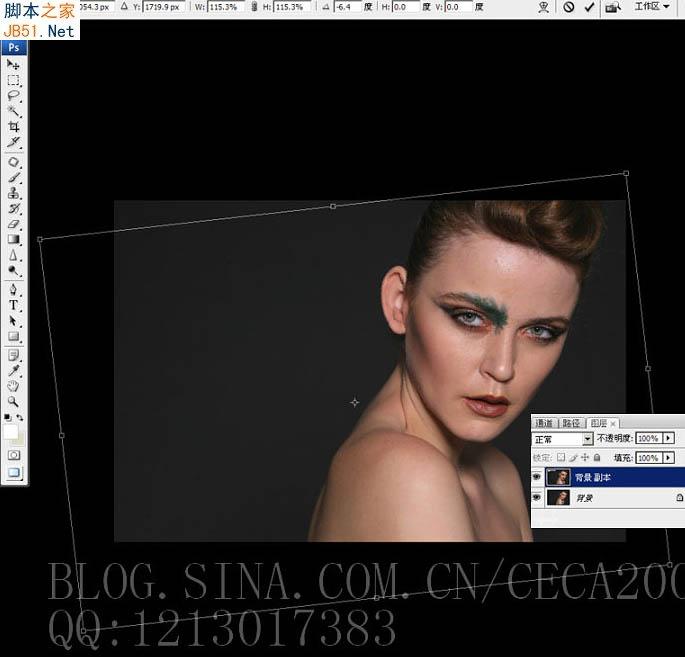Switch to the 通道 tab
This screenshot has height=657, width=685.
[x=544, y=423]
